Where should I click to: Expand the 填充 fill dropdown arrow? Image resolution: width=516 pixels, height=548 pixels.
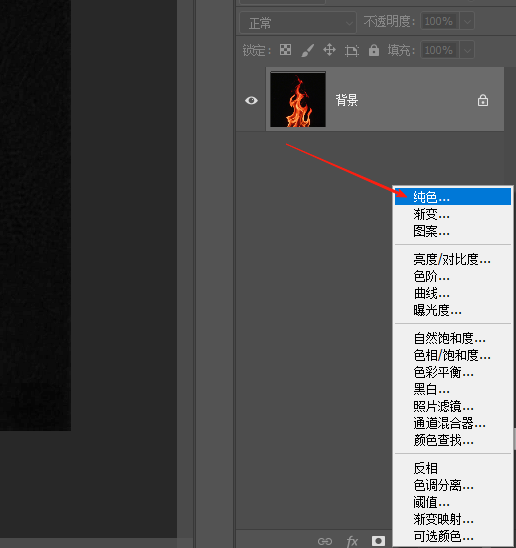click(467, 50)
